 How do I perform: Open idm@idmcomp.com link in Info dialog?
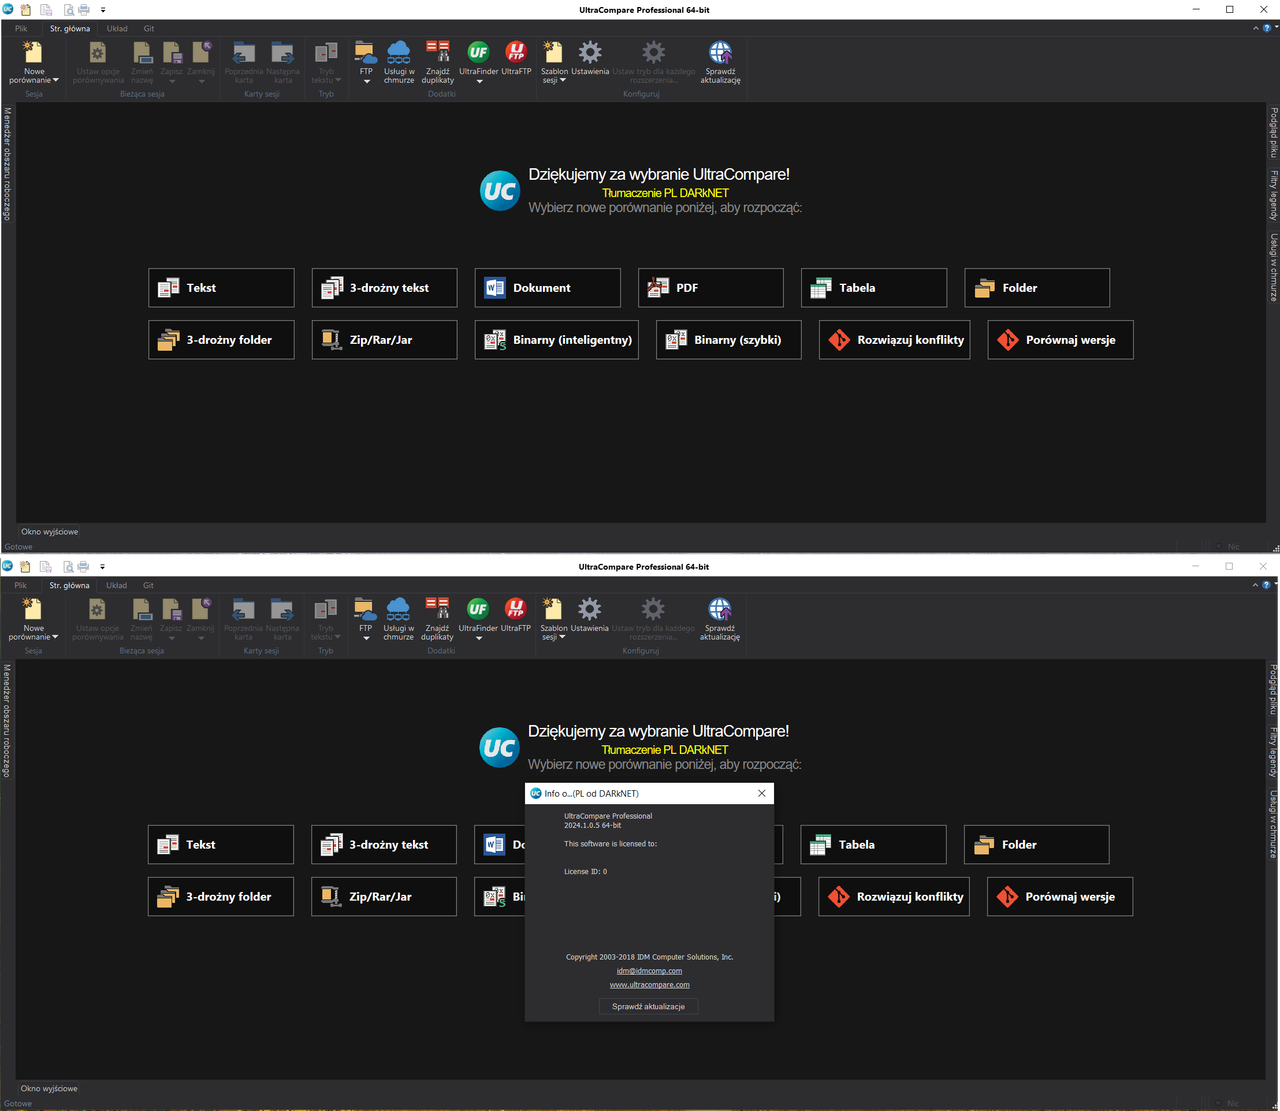coord(649,971)
